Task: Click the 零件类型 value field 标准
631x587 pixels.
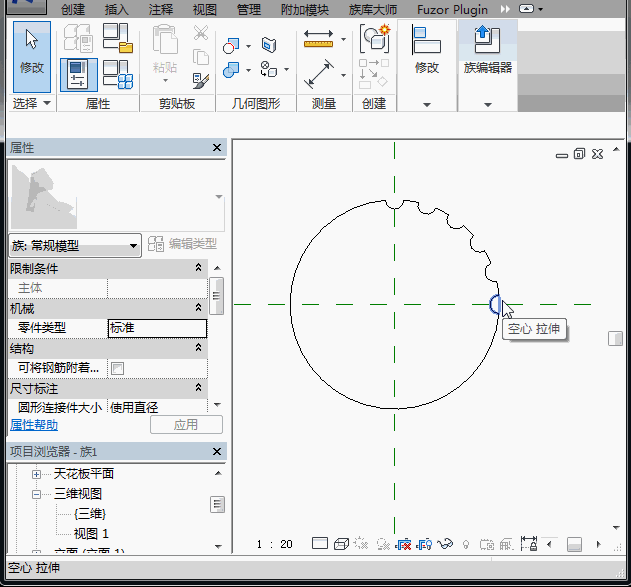Action: pos(156,328)
